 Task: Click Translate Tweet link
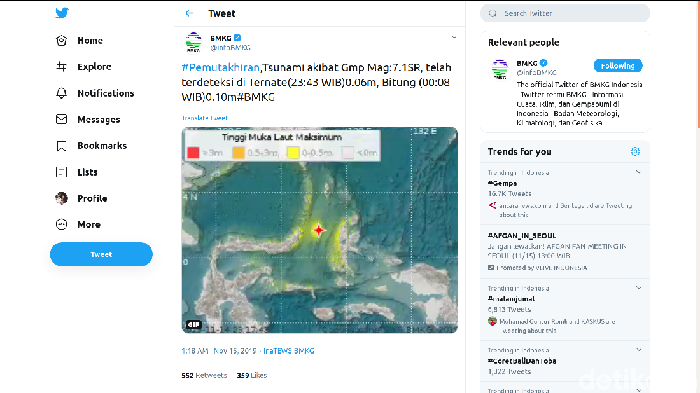tap(204, 118)
